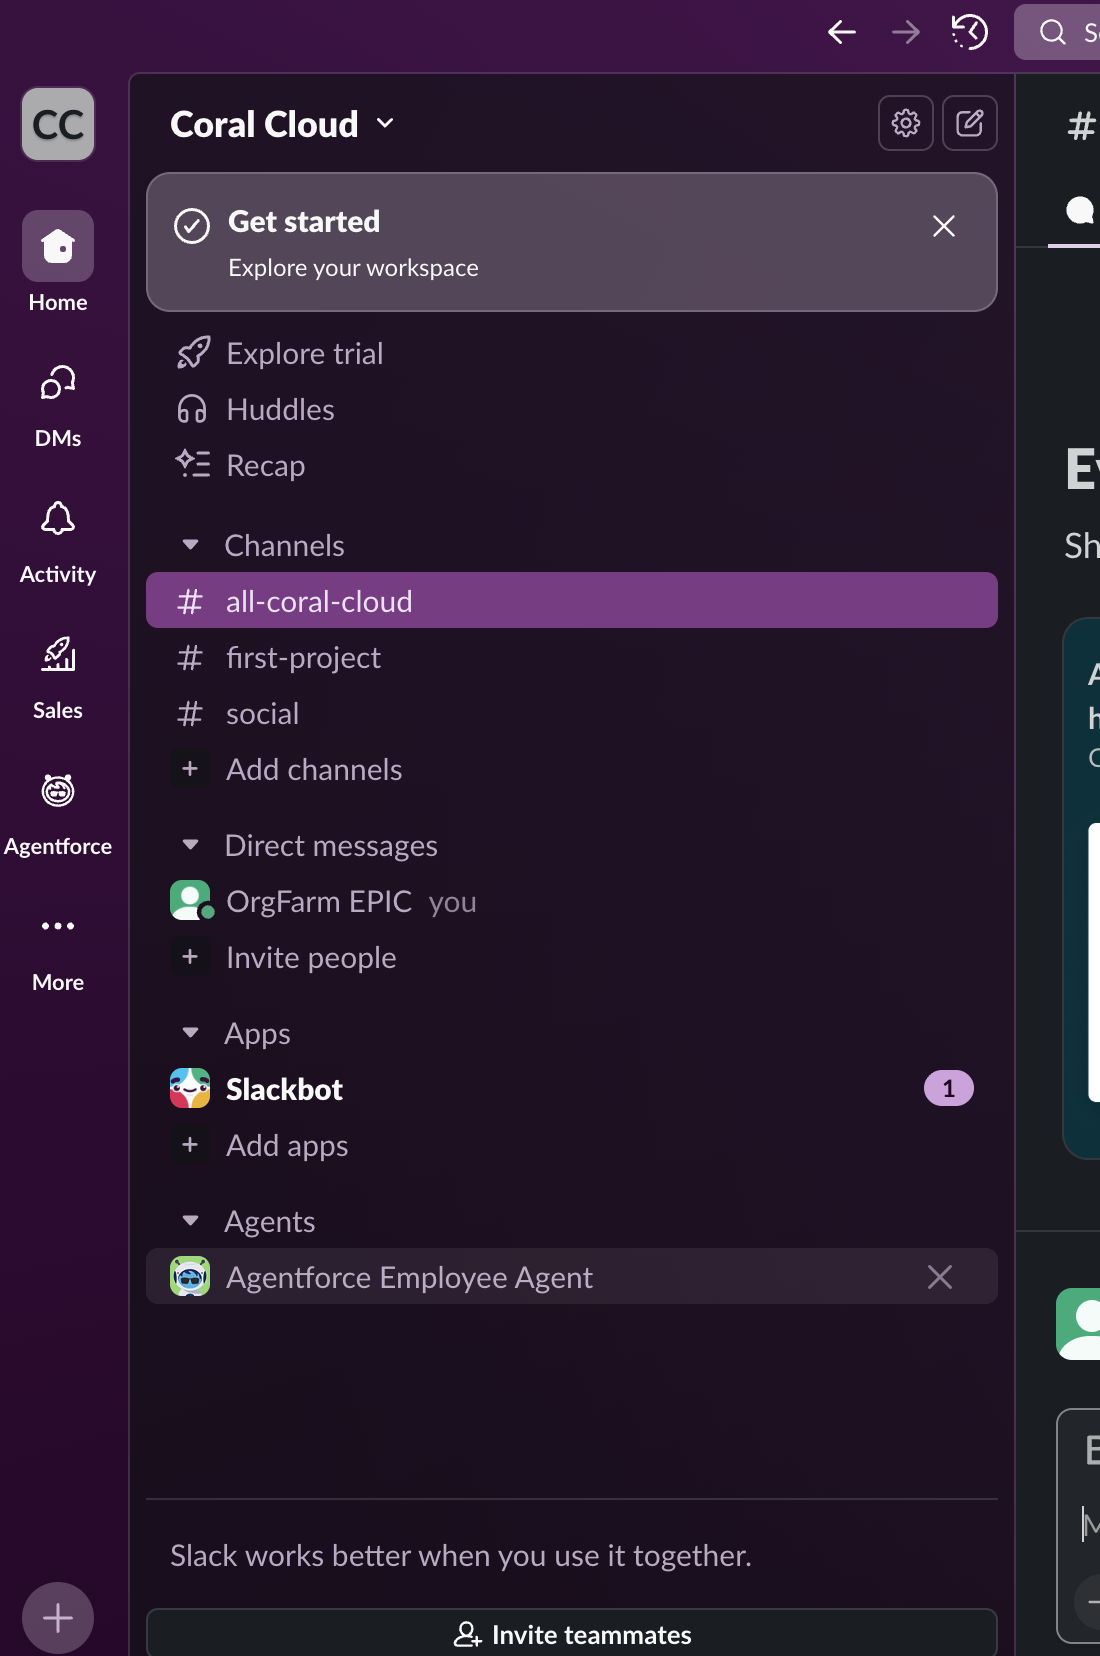Open the Activity notifications bell
The height and width of the screenshot is (1656, 1100).
coord(58,520)
